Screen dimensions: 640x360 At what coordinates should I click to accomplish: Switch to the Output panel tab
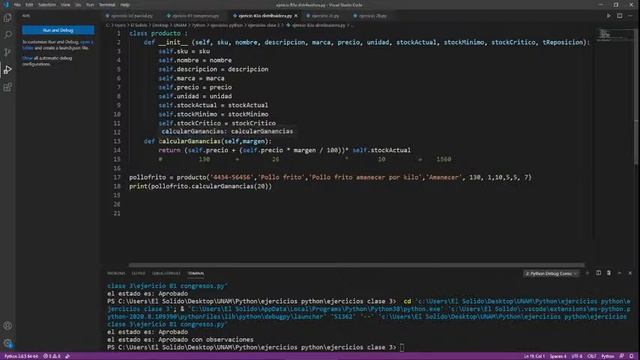[x=138, y=273]
